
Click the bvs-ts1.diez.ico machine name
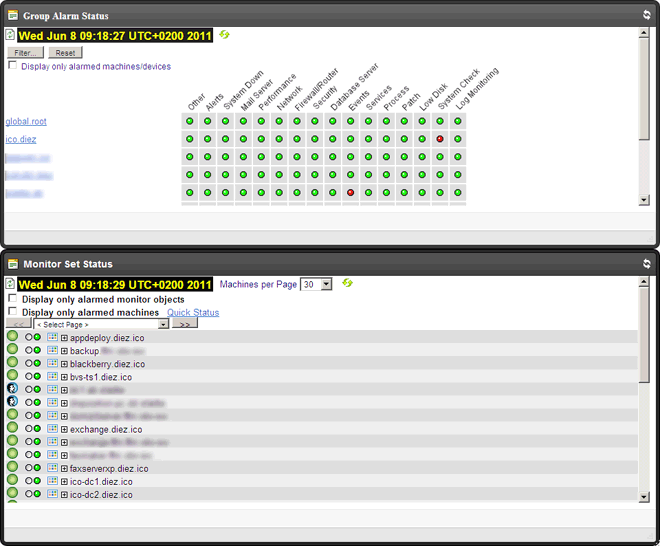click(x=101, y=377)
